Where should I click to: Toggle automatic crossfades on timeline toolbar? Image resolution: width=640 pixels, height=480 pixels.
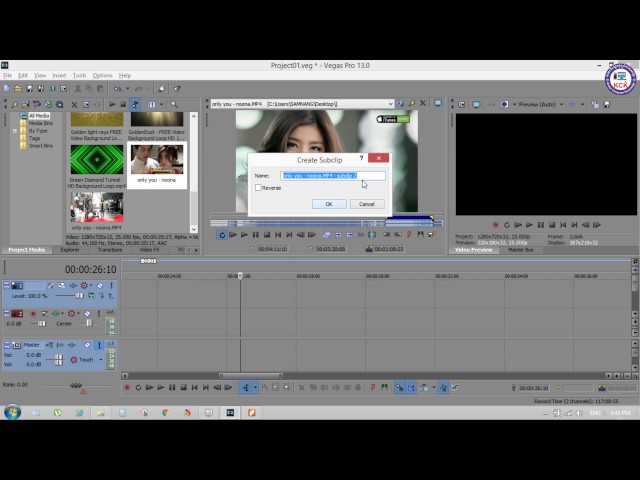(411, 387)
